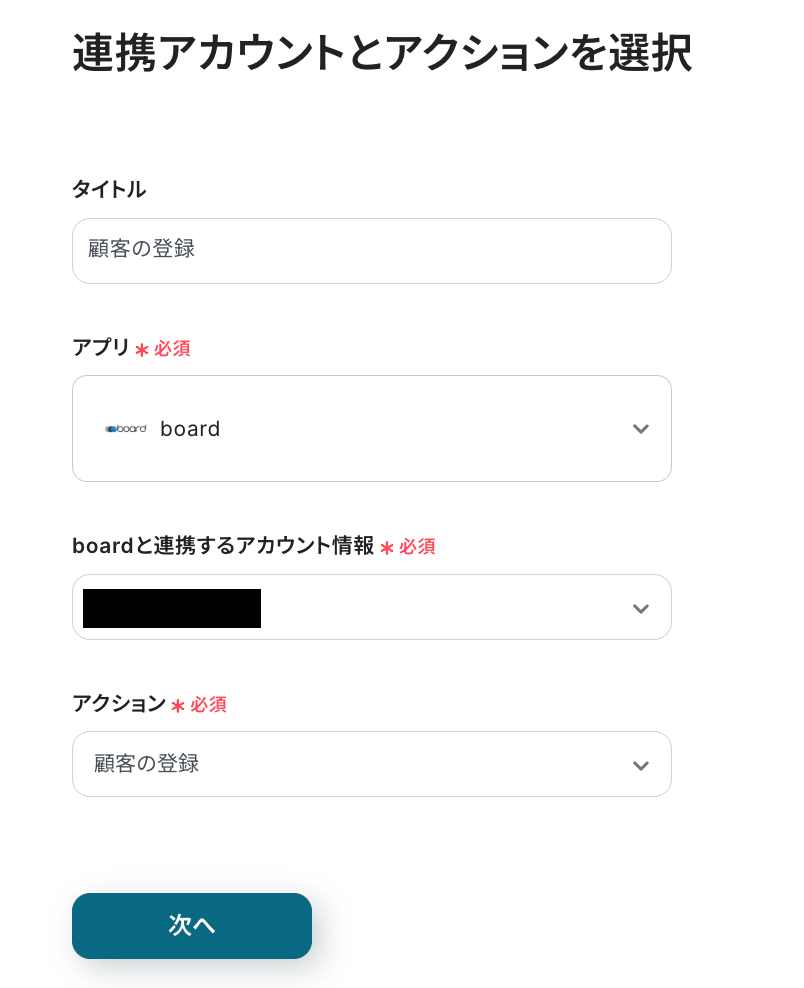The height and width of the screenshot is (988, 804).
Task: Click the boardと連携するアカウント情報 label
Action: (222, 546)
